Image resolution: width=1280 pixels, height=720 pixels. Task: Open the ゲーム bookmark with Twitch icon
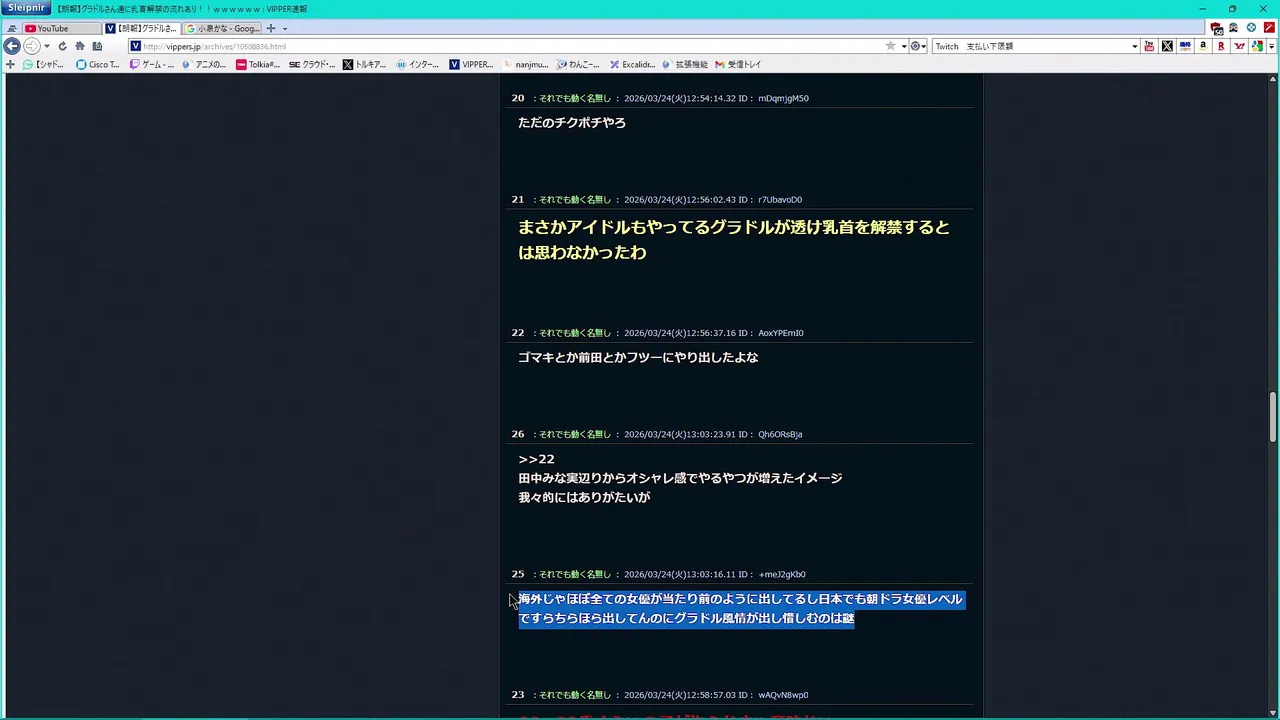click(x=152, y=64)
